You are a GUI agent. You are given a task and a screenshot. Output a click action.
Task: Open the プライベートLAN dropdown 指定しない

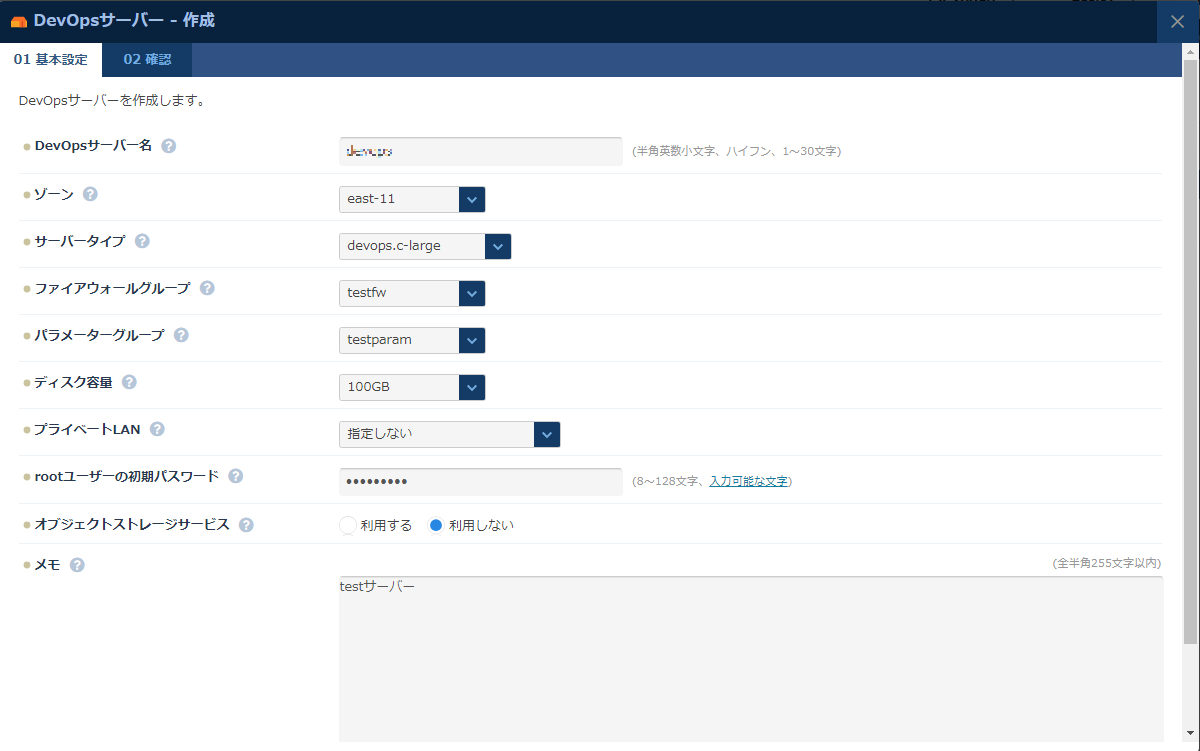pyautogui.click(x=449, y=434)
